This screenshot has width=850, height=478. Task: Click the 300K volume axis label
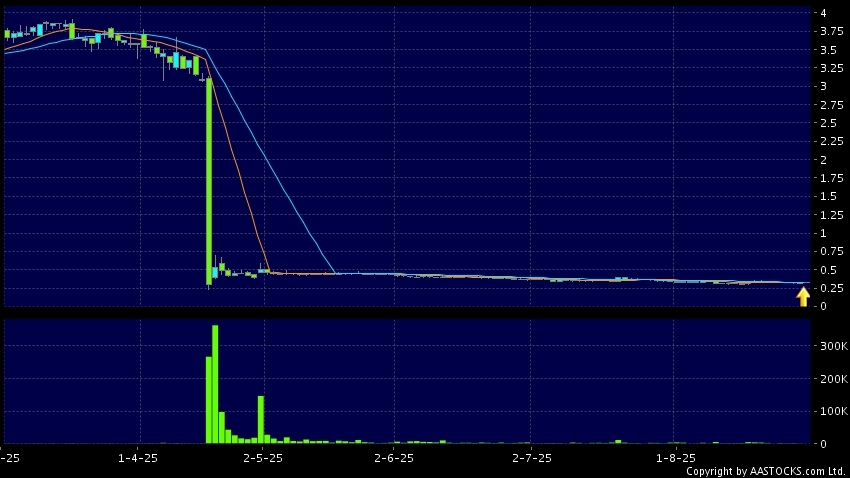(834, 346)
